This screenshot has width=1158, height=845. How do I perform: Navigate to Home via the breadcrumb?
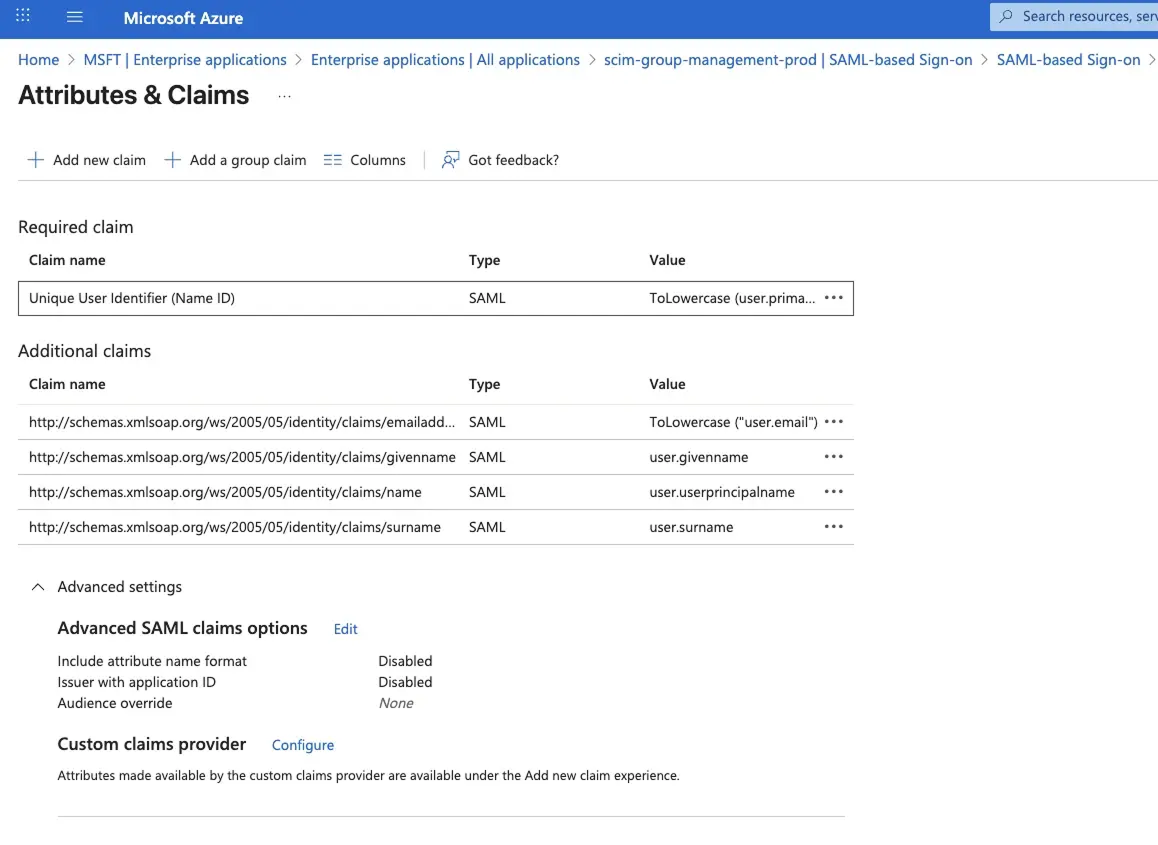38,59
